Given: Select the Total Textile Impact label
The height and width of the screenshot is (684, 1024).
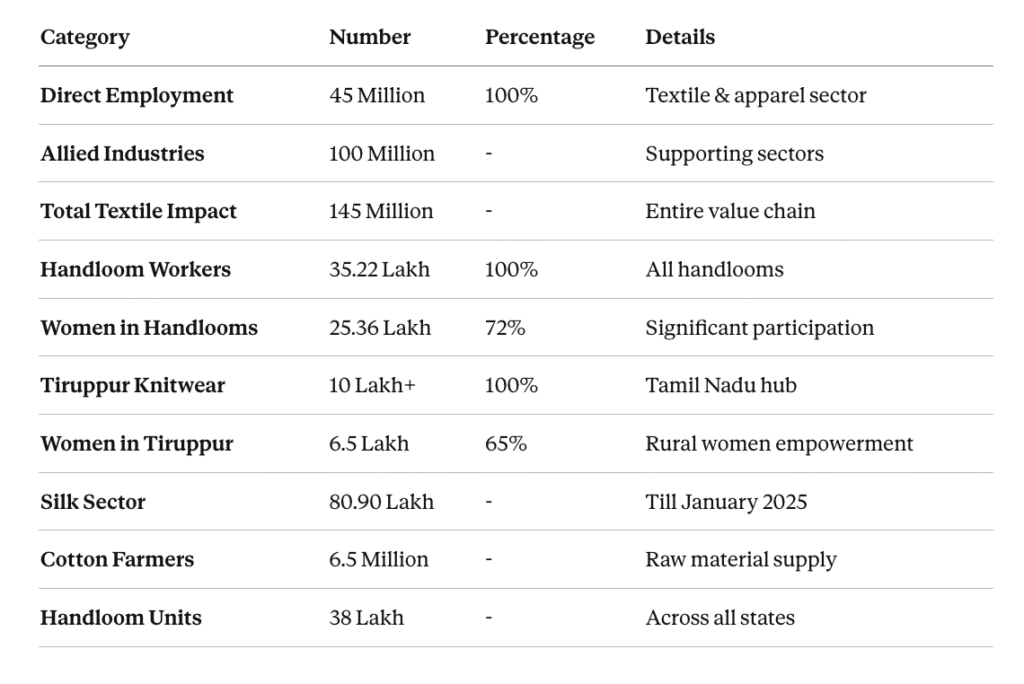Looking at the screenshot, I should tap(138, 212).
